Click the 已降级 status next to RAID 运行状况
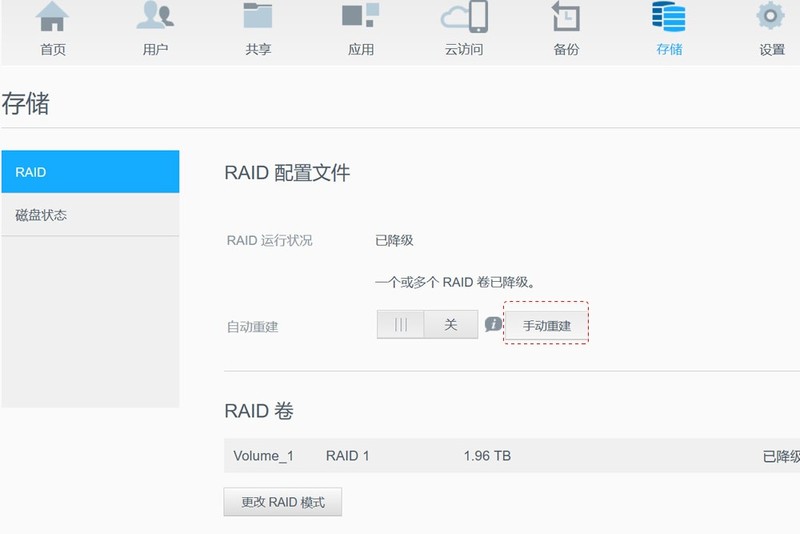 pos(394,240)
